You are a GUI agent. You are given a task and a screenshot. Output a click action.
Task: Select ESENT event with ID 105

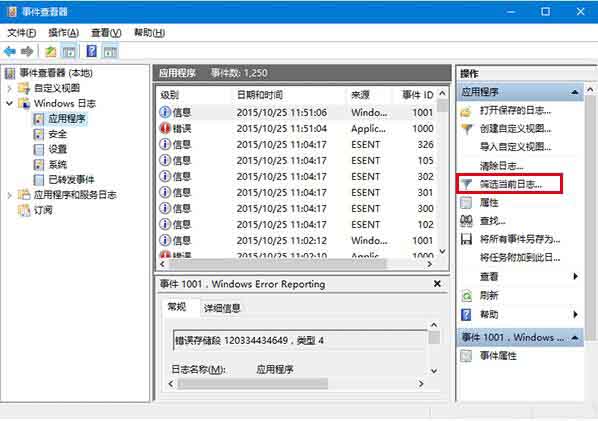(296, 161)
